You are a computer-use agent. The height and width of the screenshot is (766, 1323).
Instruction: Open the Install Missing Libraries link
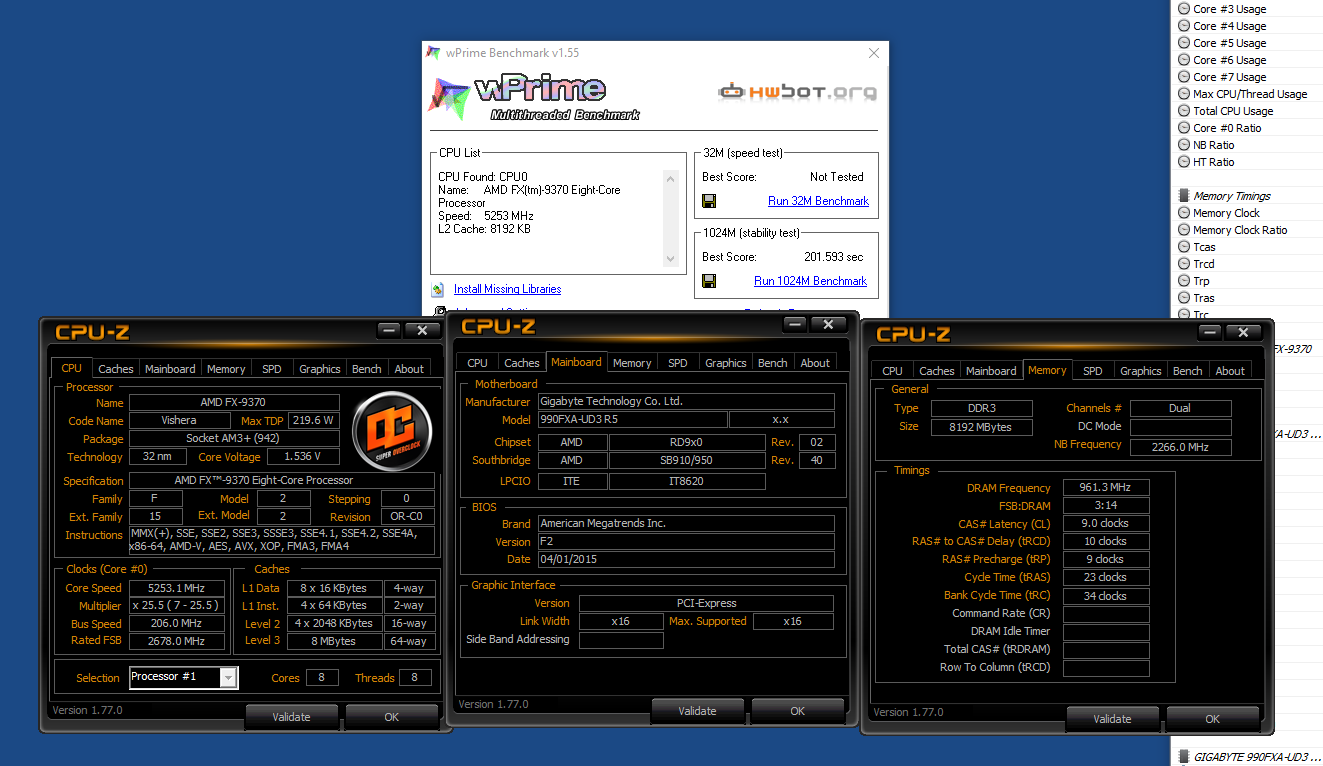[507, 289]
